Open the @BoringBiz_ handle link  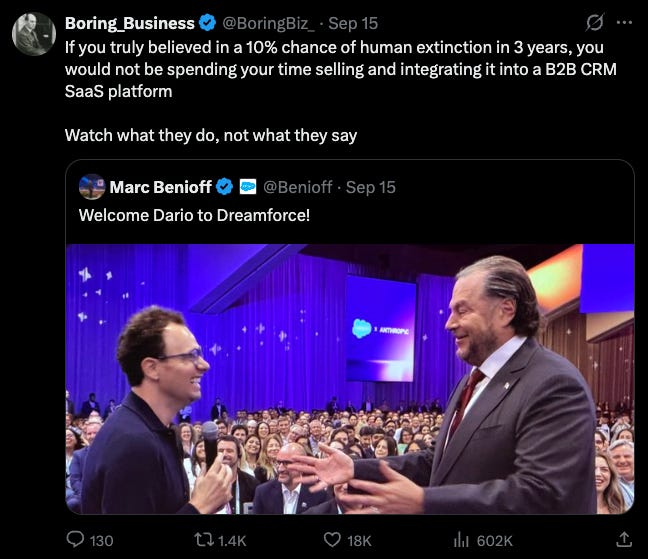click(x=269, y=23)
